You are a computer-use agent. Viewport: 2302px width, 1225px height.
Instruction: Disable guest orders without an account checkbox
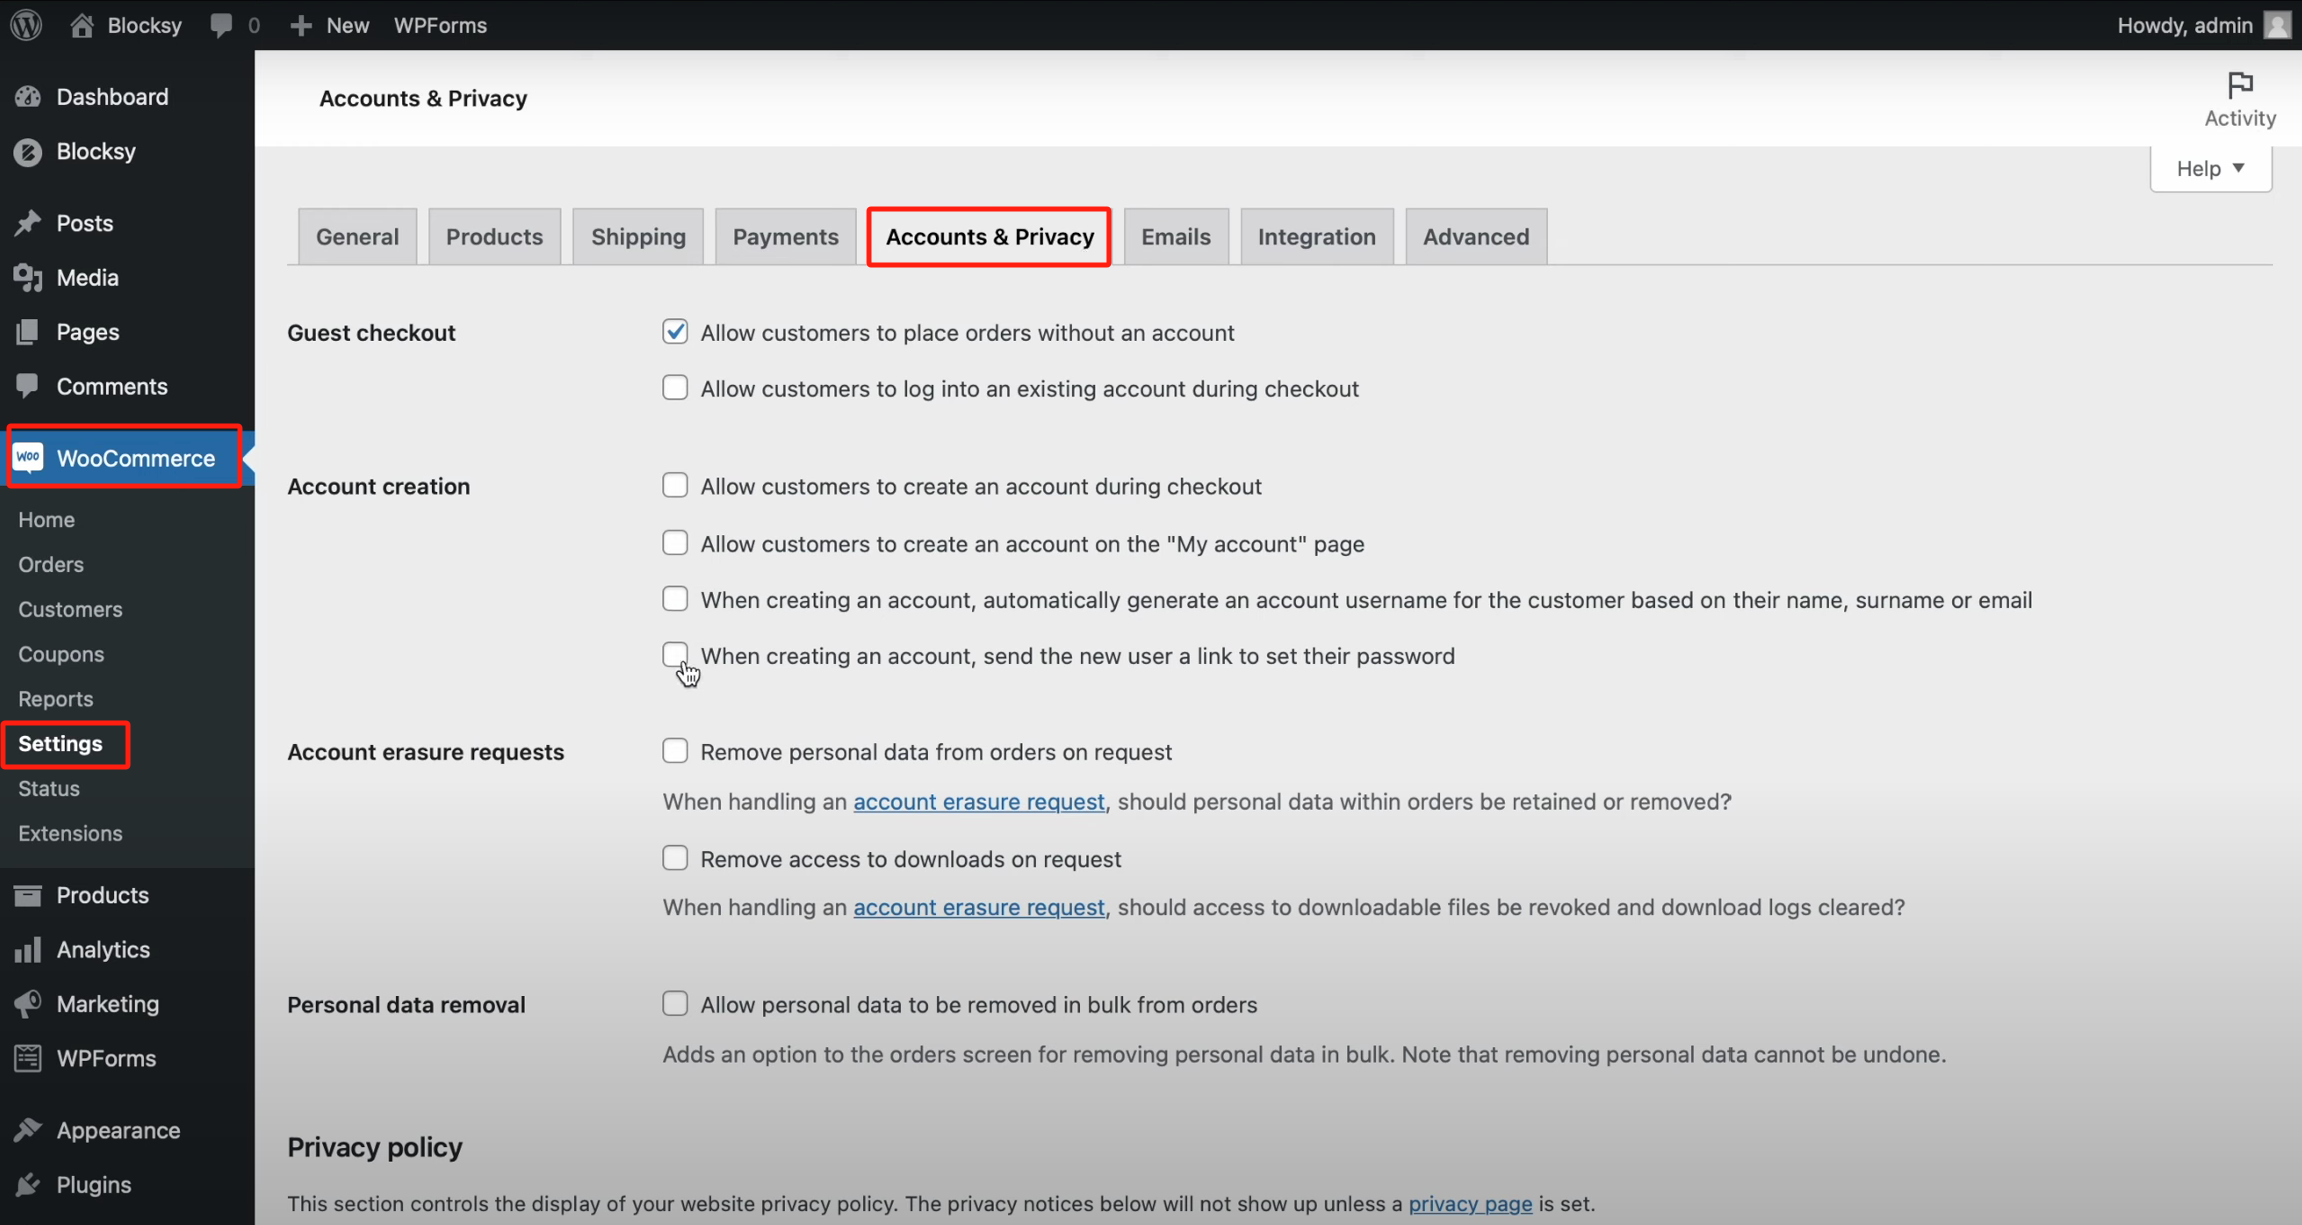(675, 332)
